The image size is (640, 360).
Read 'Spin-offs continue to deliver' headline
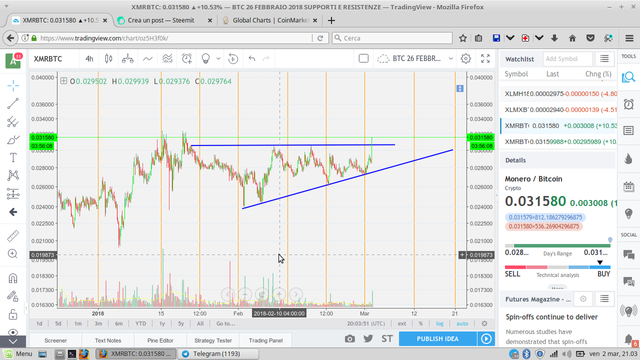551,317
